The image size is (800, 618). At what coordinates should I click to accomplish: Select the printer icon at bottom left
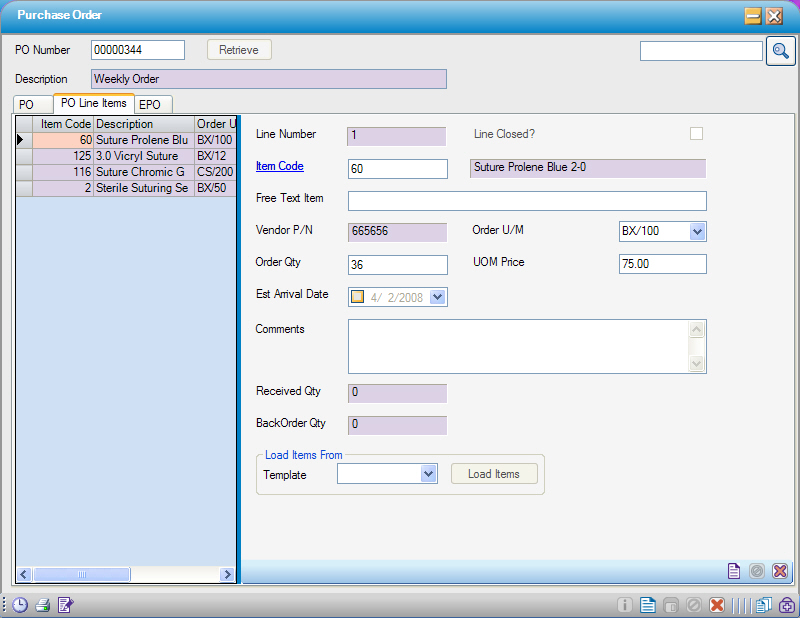pos(41,605)
